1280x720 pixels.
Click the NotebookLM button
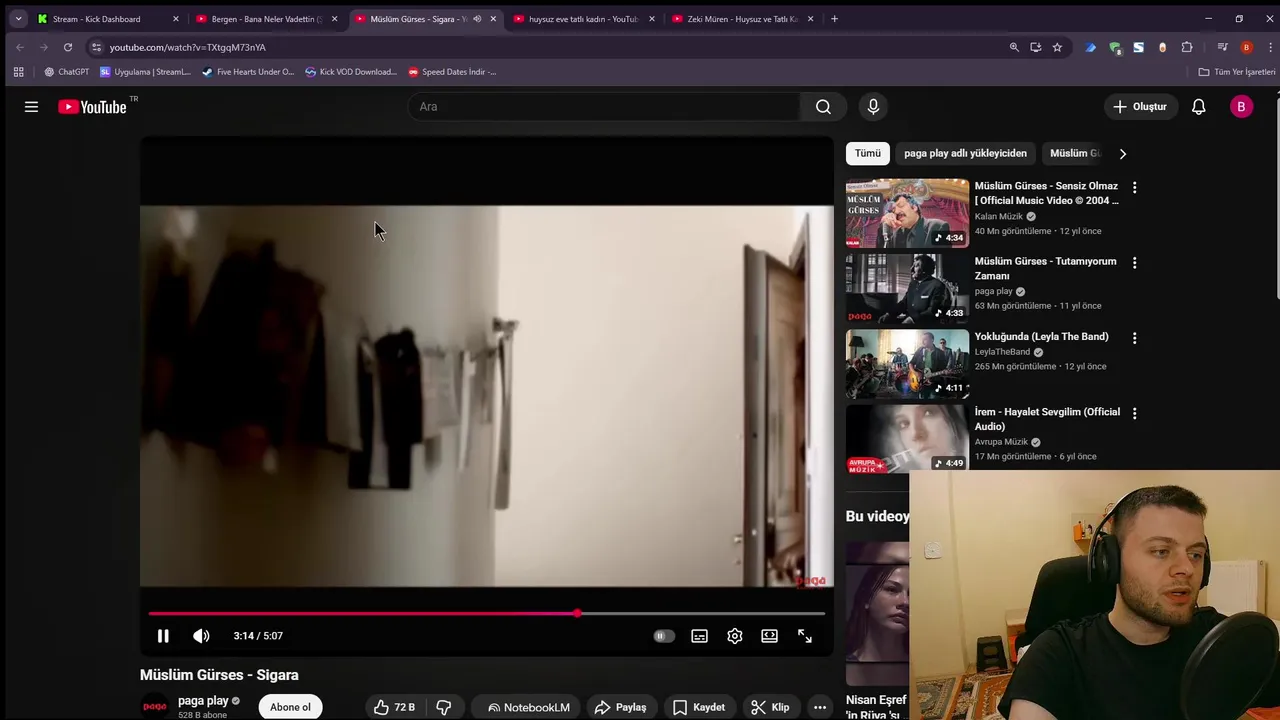click(528, 707)
